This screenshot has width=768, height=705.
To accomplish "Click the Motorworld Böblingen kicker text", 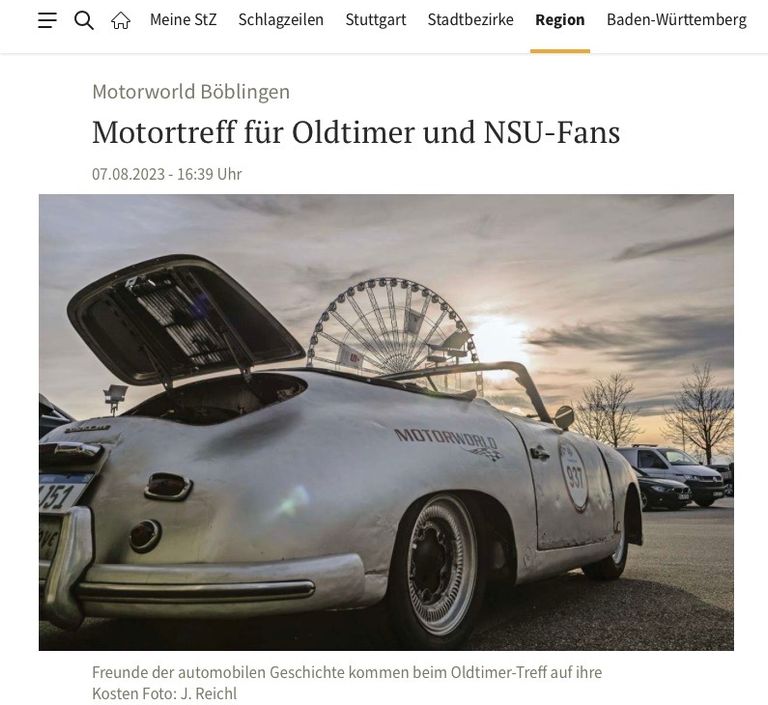I will pyautogui.click(x=191, y=92).
